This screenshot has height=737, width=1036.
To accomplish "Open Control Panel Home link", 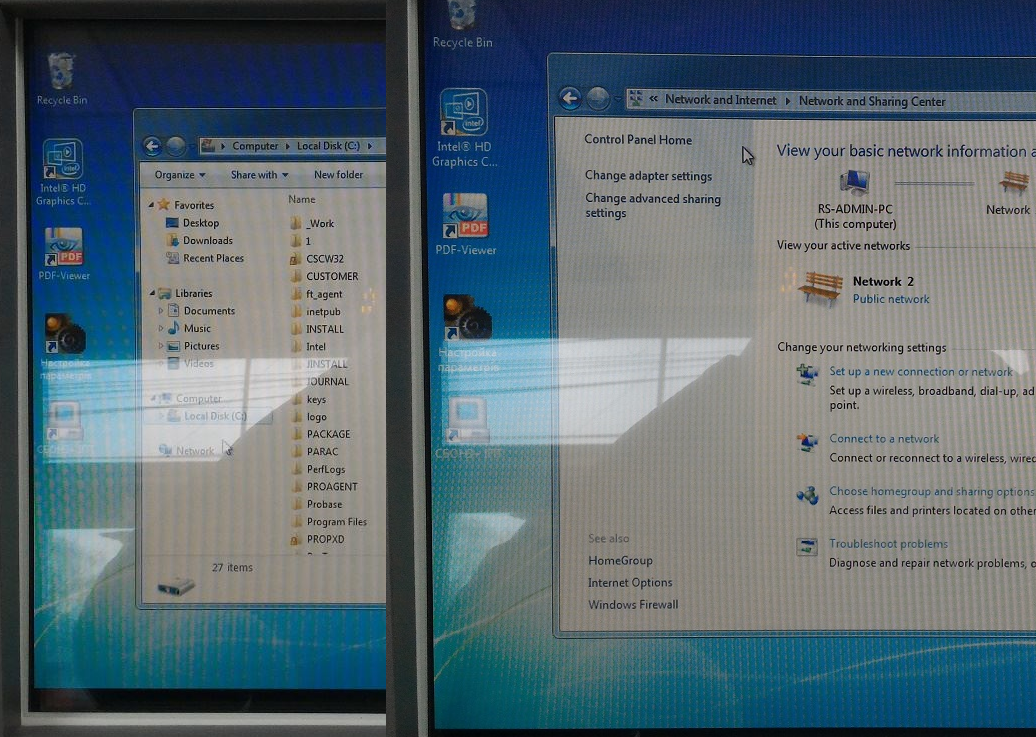I will tap(638, 139).
